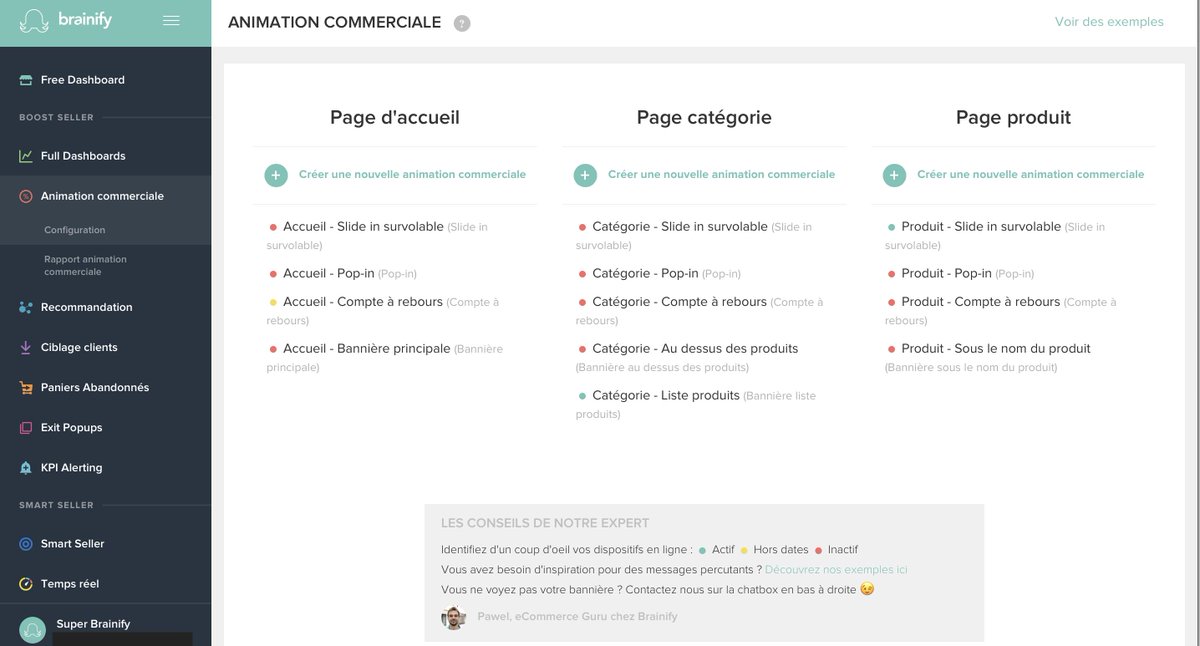Open Rapport animation commerciale submenu

[86, 265]
